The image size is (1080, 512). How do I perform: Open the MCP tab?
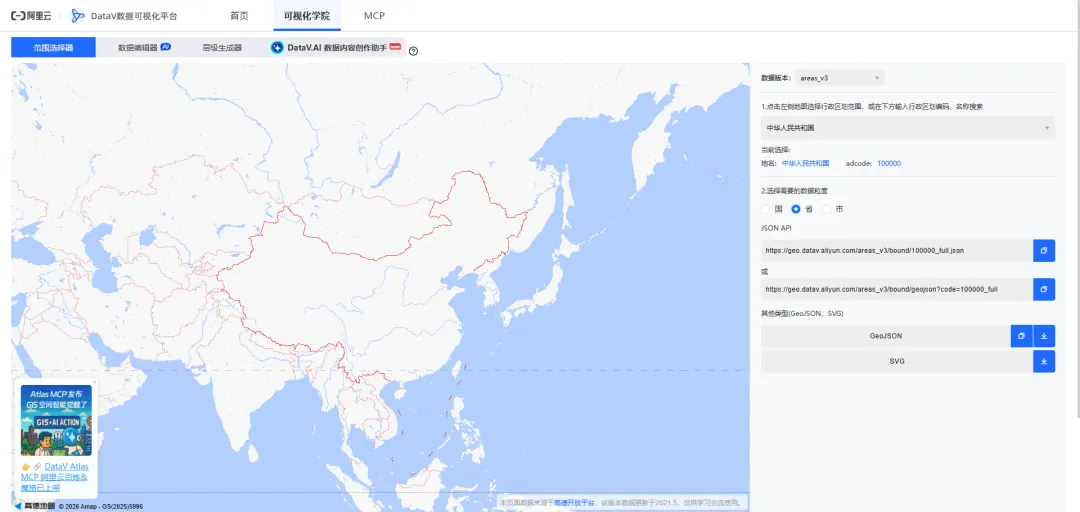point(374,16)
